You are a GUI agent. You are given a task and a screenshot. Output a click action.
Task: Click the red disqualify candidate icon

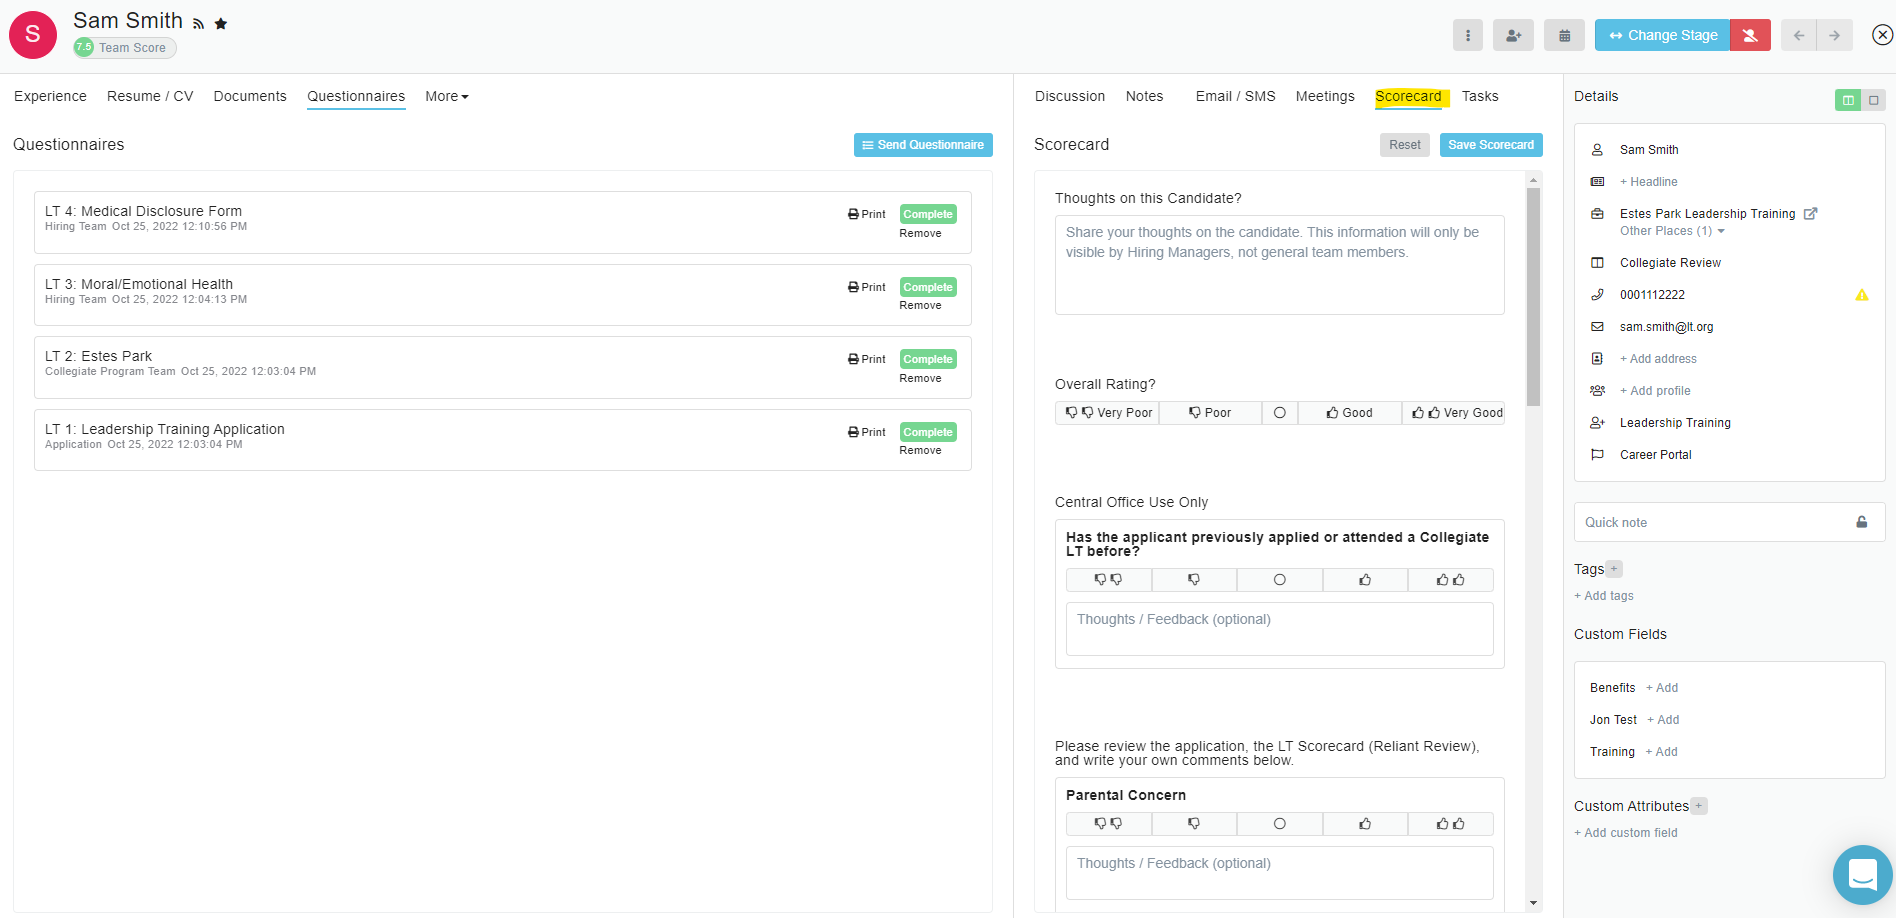(1750, 35)
